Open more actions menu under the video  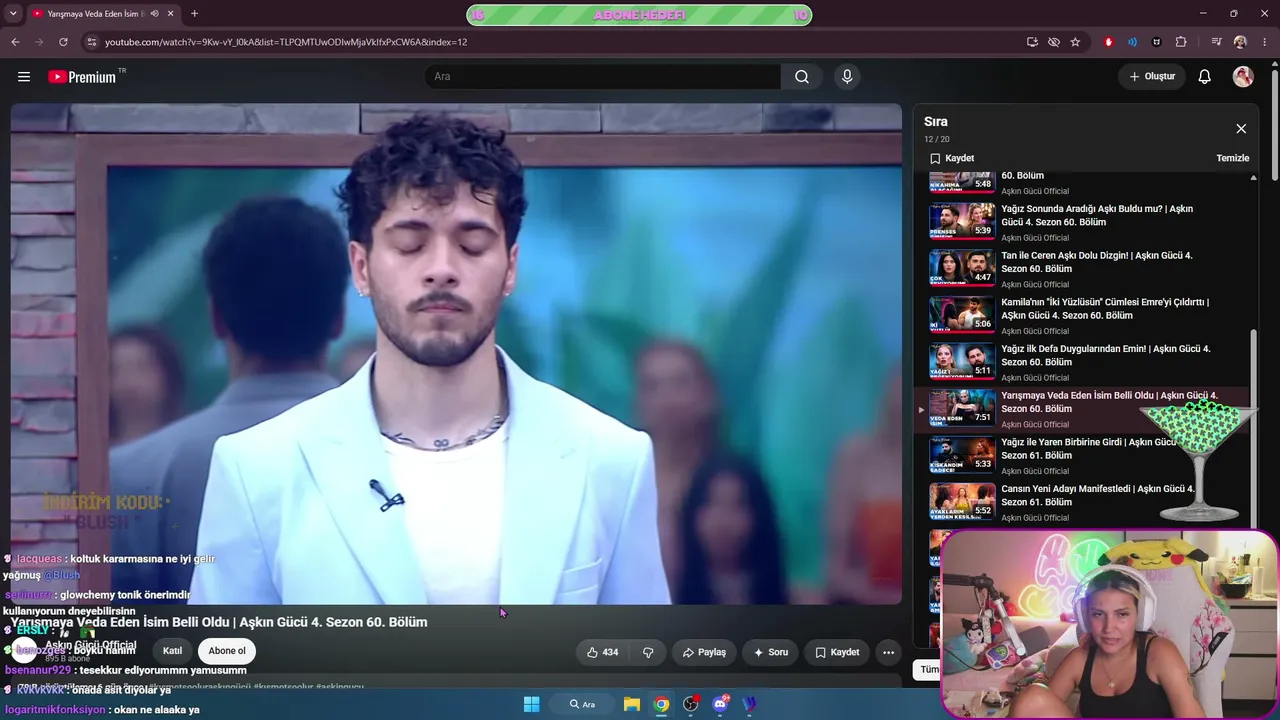pos(888,652)
